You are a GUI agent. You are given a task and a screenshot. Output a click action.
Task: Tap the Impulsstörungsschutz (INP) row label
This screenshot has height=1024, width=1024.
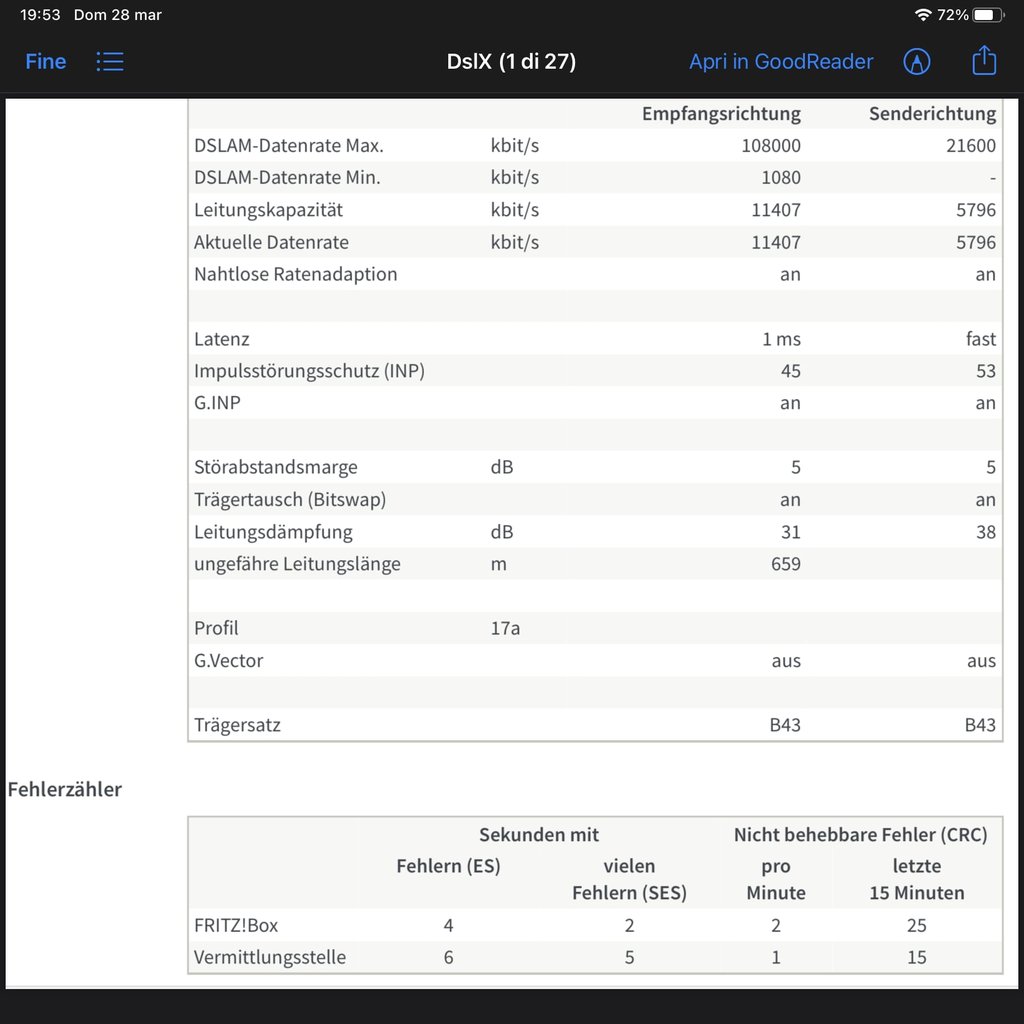[309, 371]
